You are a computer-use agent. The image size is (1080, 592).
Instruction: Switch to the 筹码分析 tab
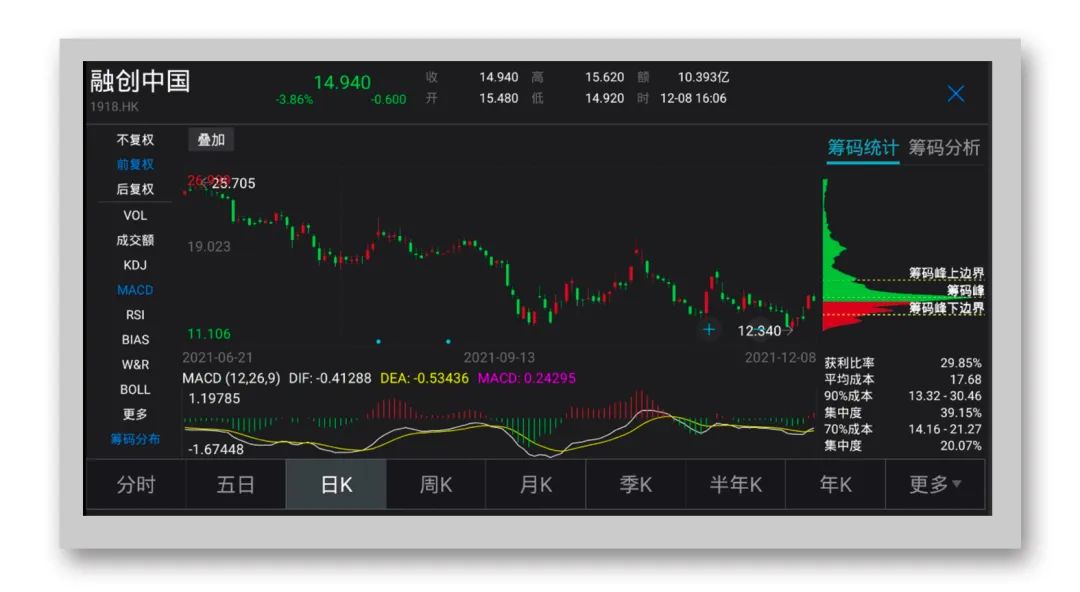point(944,147)
